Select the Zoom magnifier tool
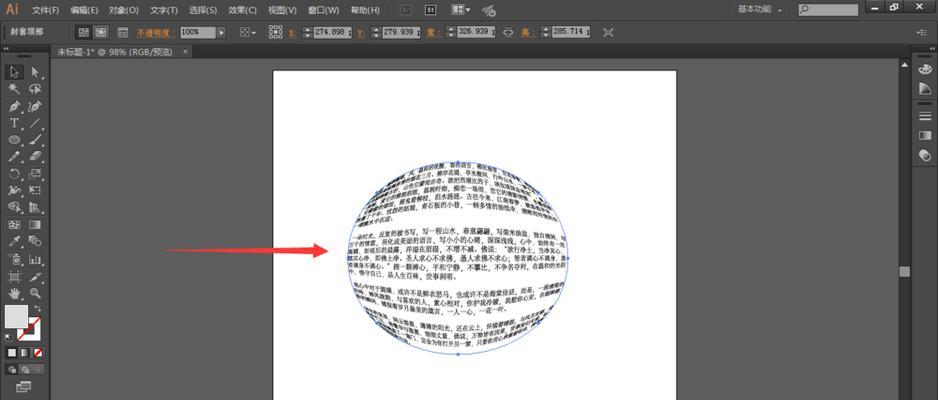The image size is (938, 400). [35, 293]
